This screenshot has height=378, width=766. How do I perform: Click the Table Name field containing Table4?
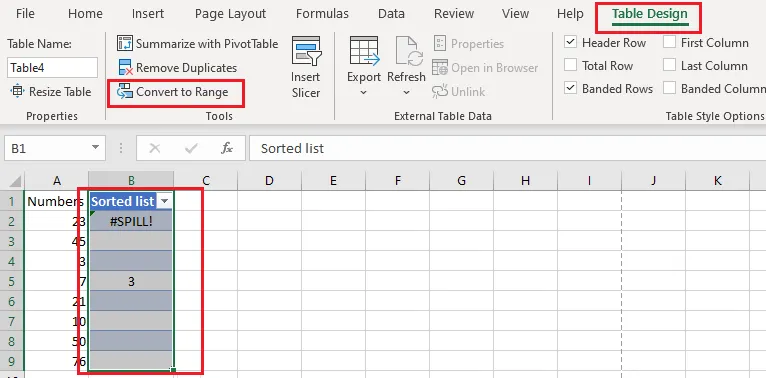coord(52,67)
